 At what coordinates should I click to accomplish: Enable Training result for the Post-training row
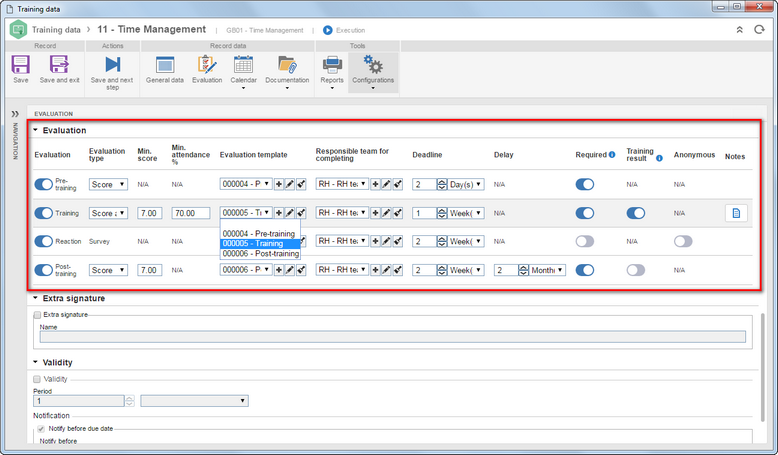(x=636, y=270)
